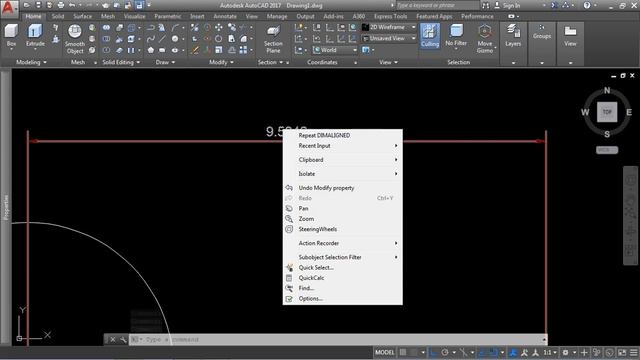Screen dimensions: 640x360
Task: Expand the Modeling panel
Action: pos(31,62)
